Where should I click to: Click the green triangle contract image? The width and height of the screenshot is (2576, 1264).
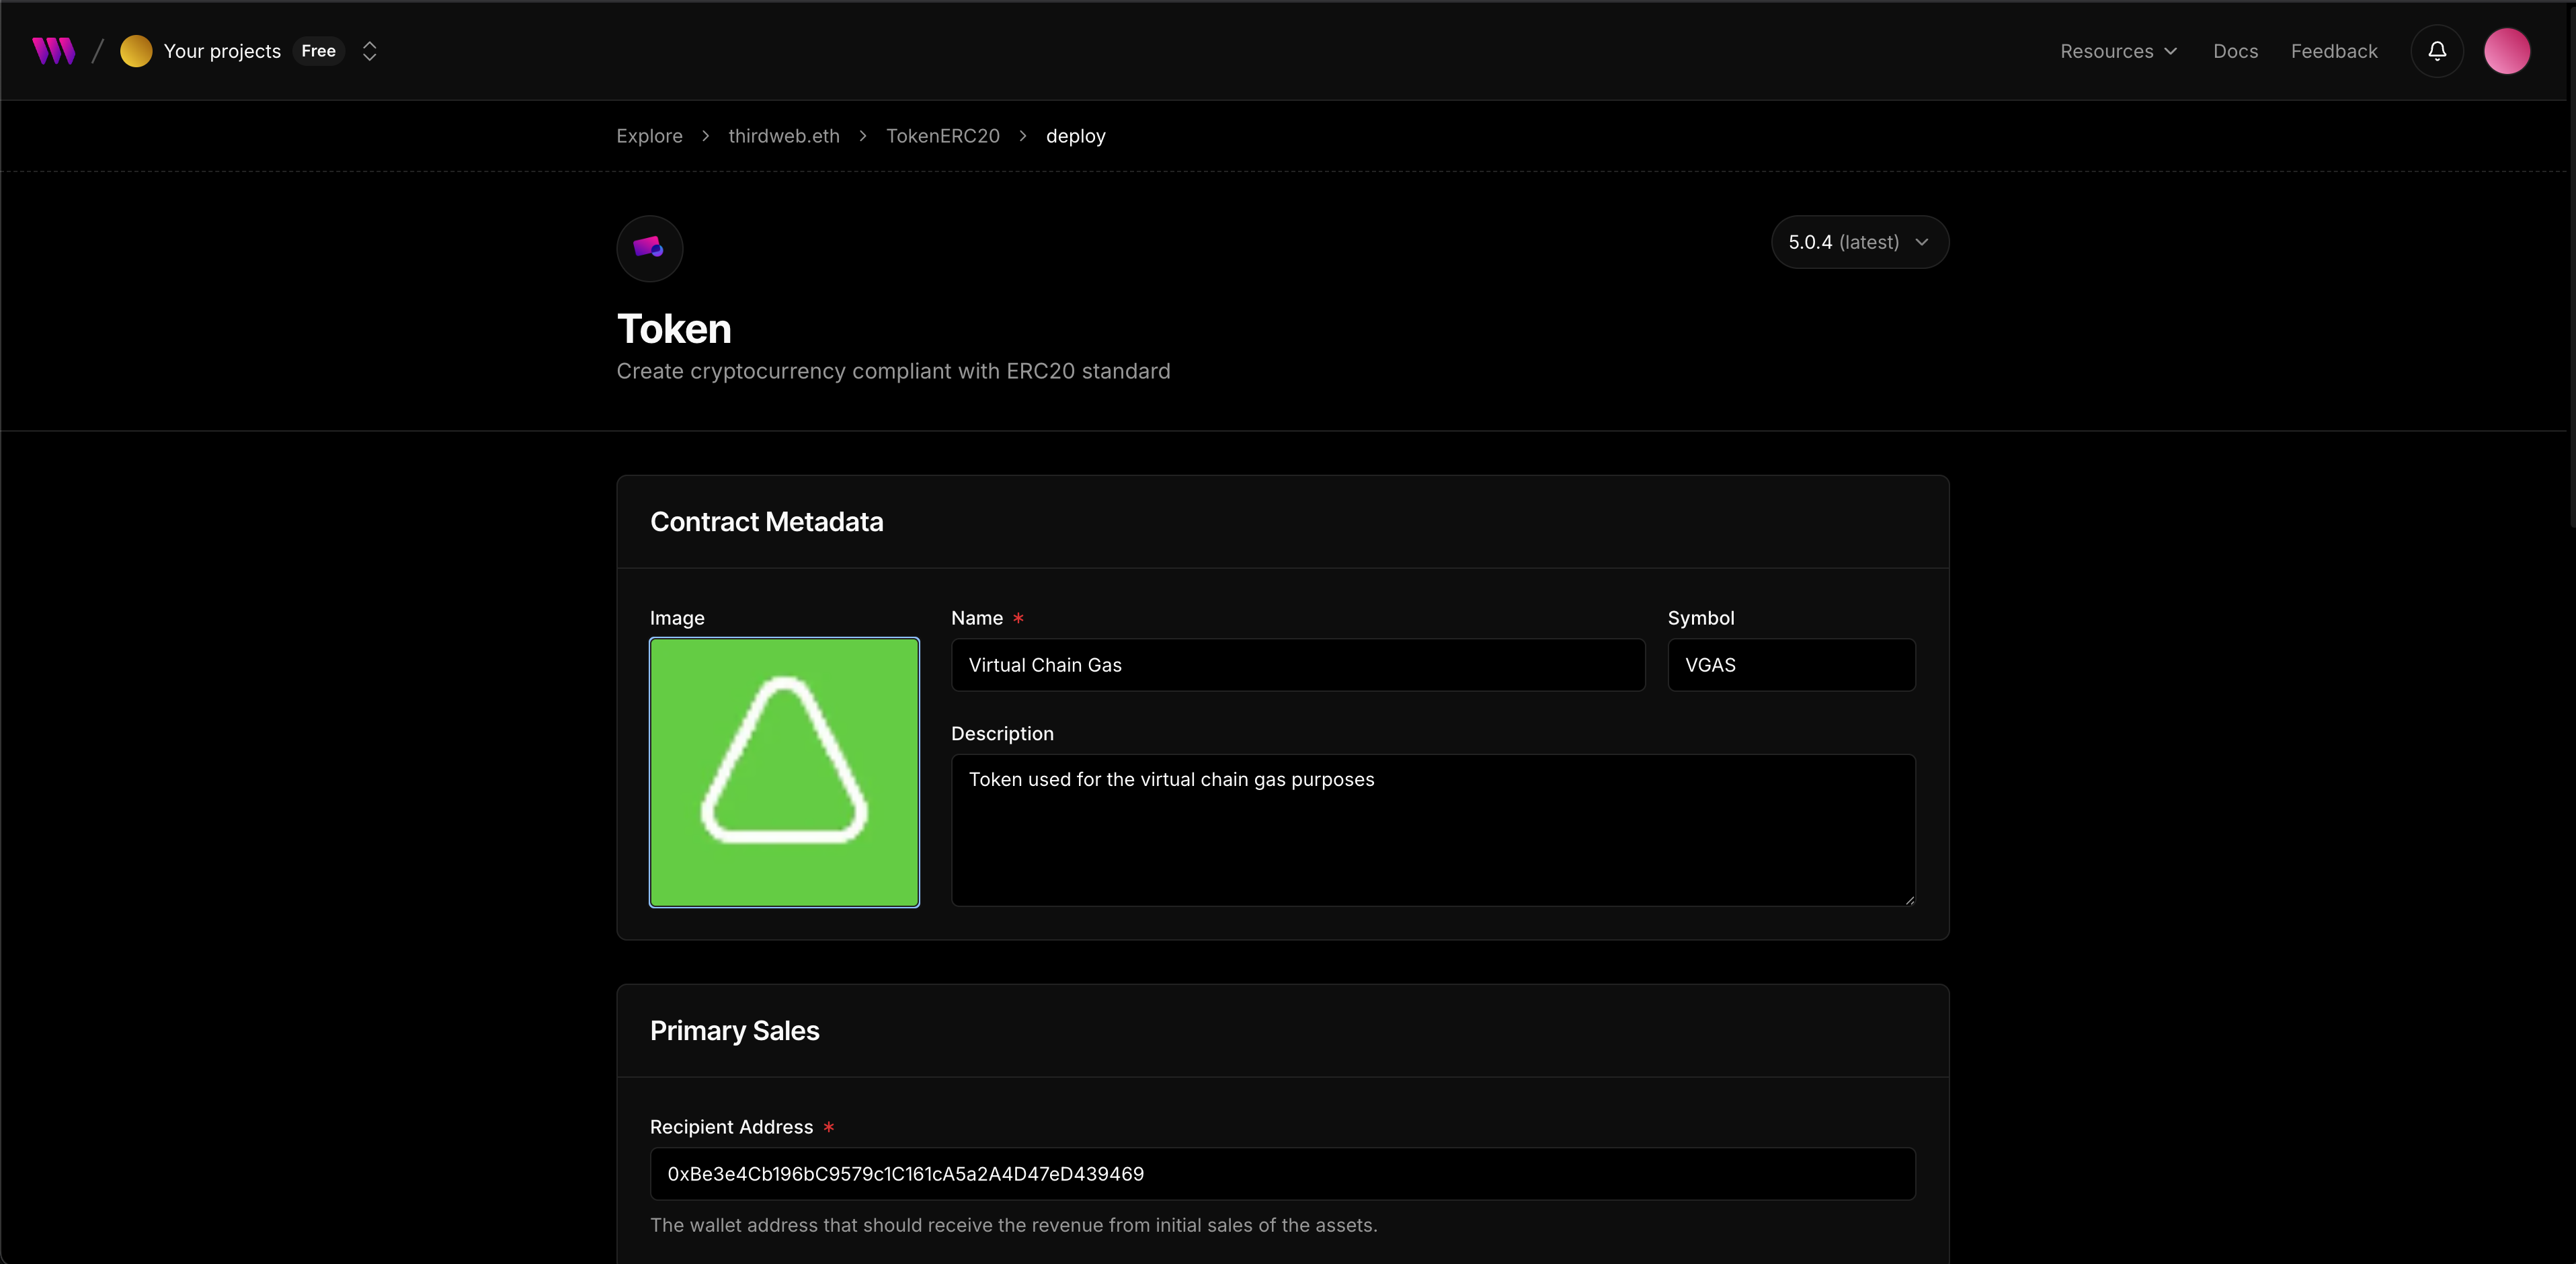pyautogui.click(x=784, y=772)
